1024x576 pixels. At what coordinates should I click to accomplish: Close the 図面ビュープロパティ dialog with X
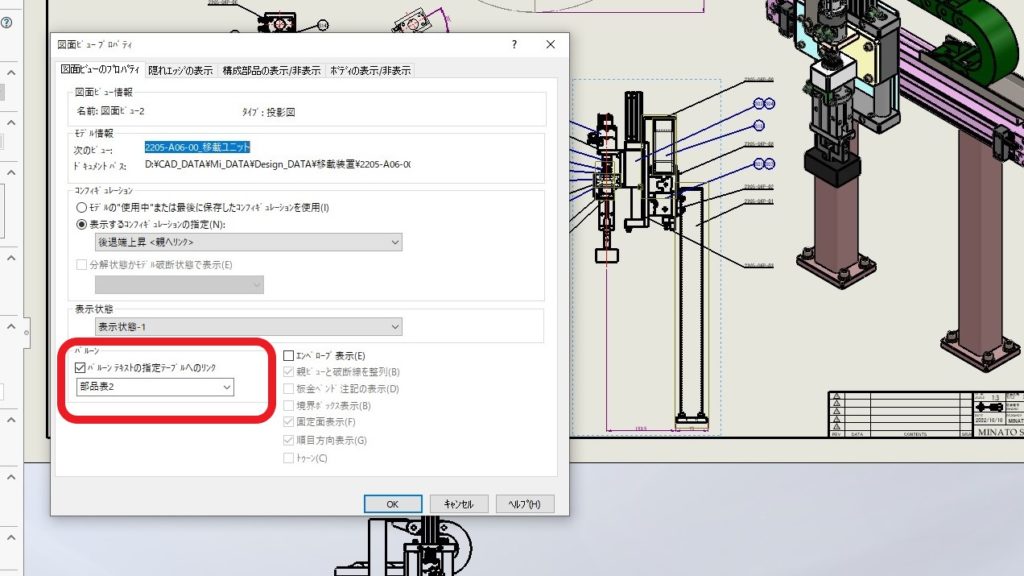pos(550,45)
